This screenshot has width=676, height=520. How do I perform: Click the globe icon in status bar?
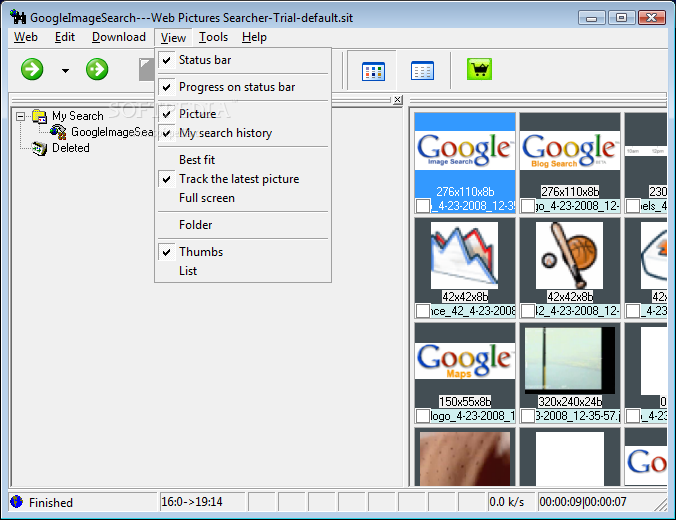[x=16, y=502]
